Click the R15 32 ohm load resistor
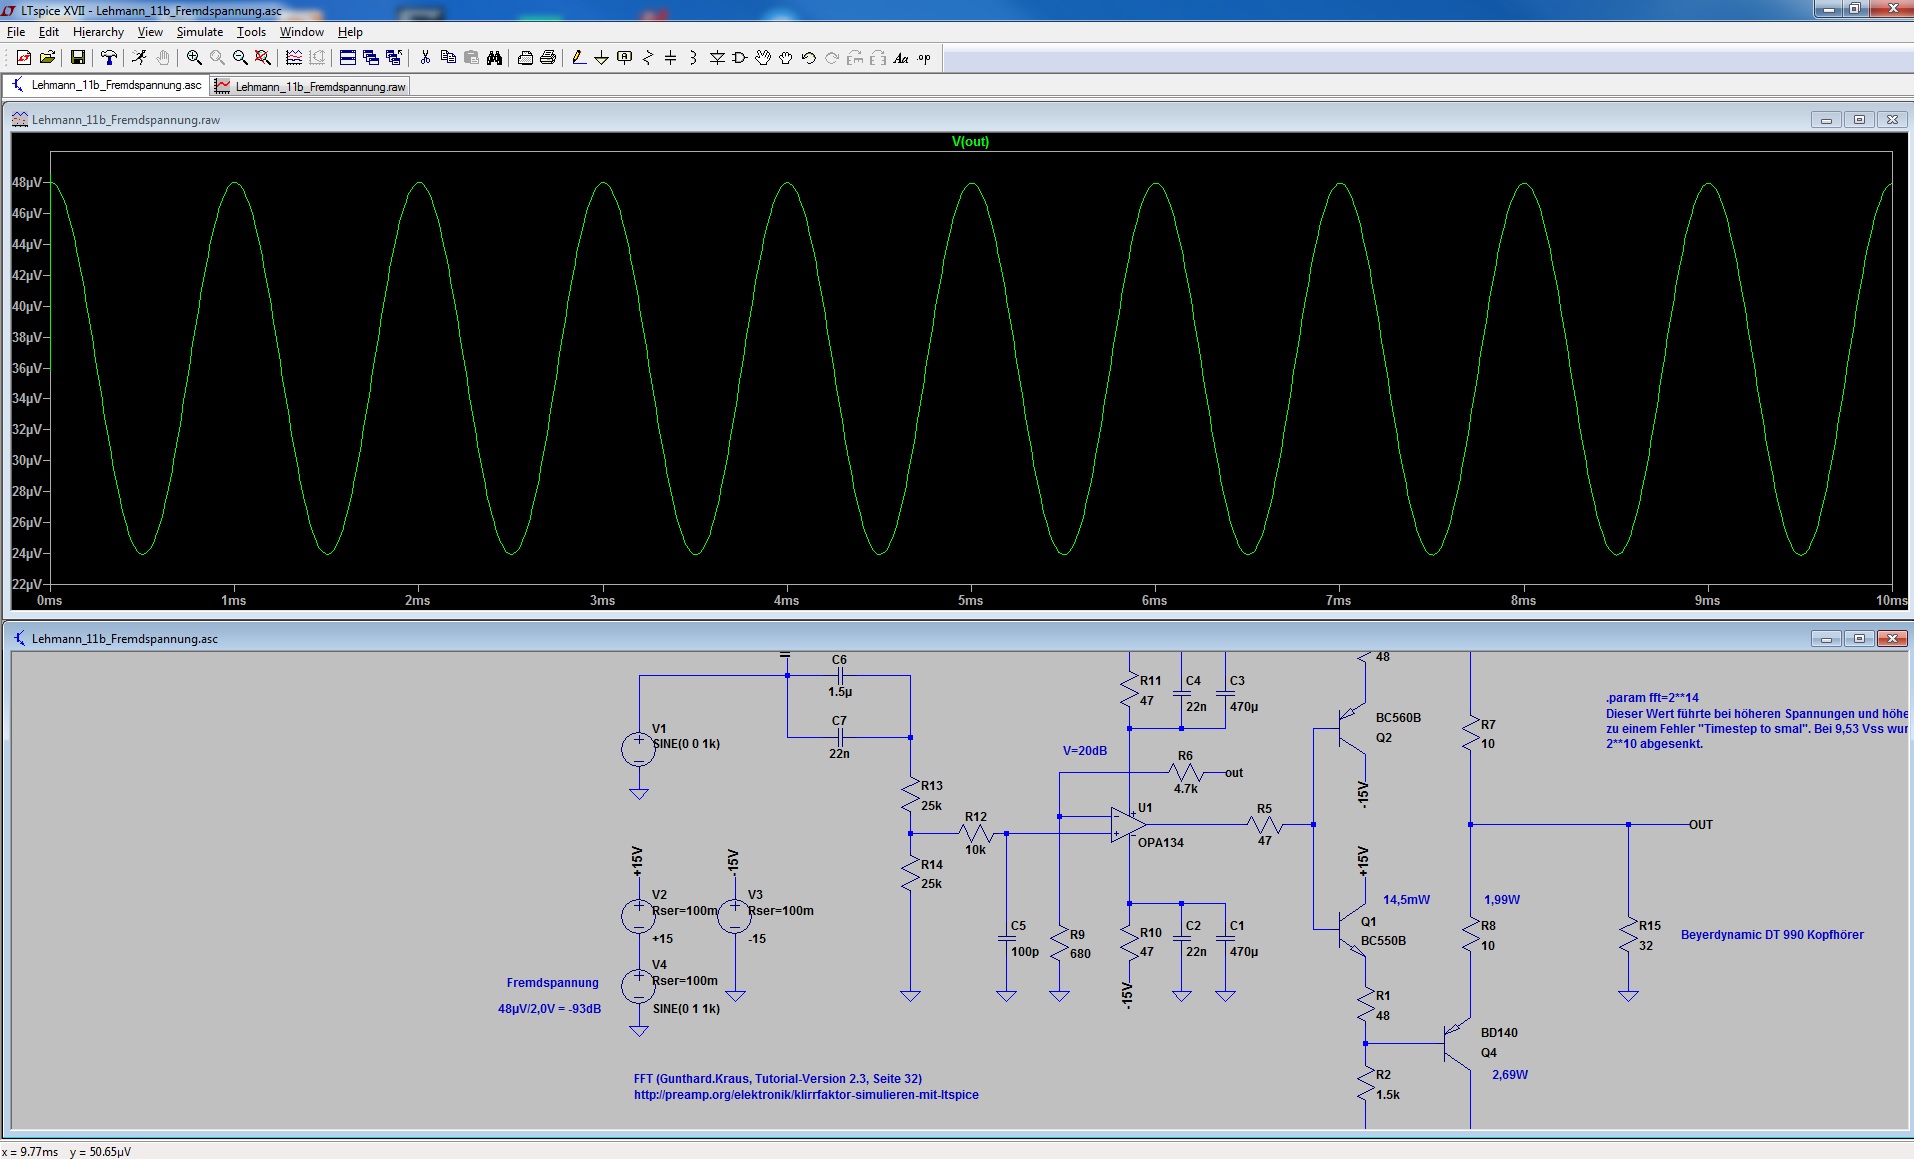The width and height of the screenshot is (1914, 1160). (x=1628, y=935)
